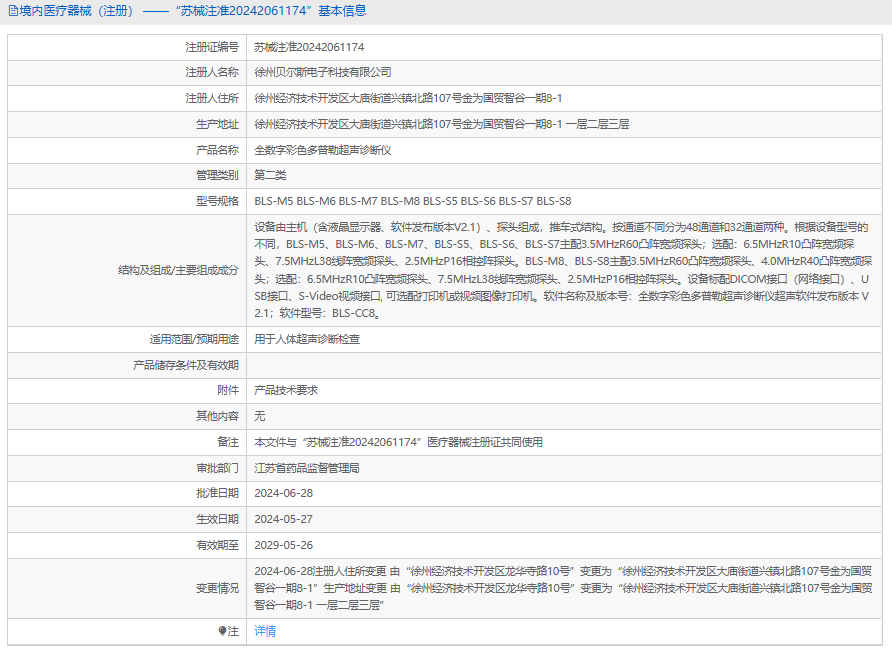Select the 注册人住所 address value

[x=408, y=98]
